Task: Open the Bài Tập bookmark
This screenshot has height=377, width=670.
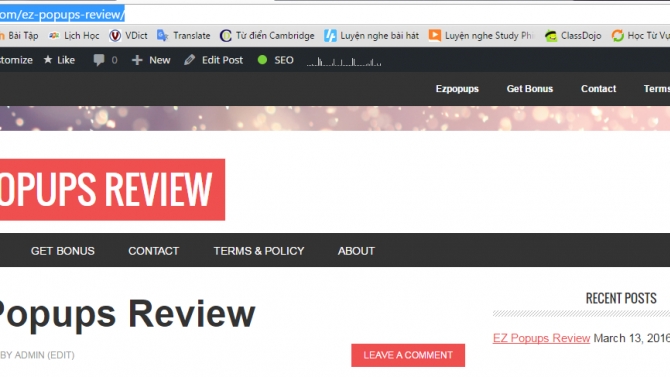Action: tap(20, 35)
